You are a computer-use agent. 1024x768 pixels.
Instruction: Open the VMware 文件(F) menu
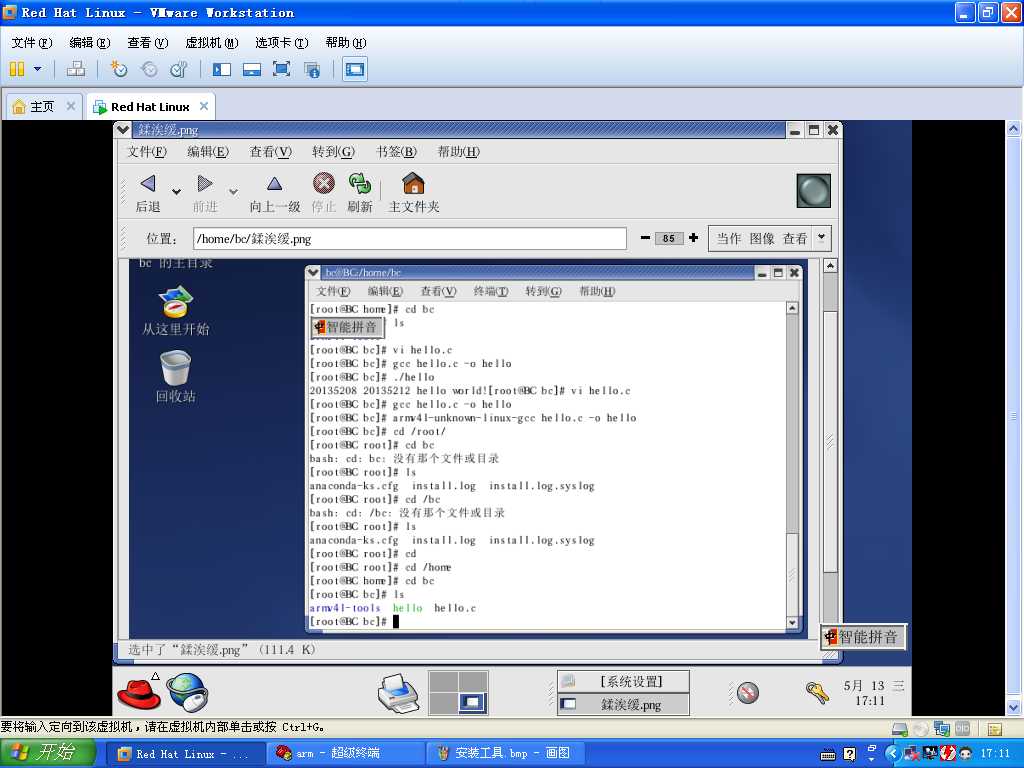pyautogui.click(x=31, y=42)
